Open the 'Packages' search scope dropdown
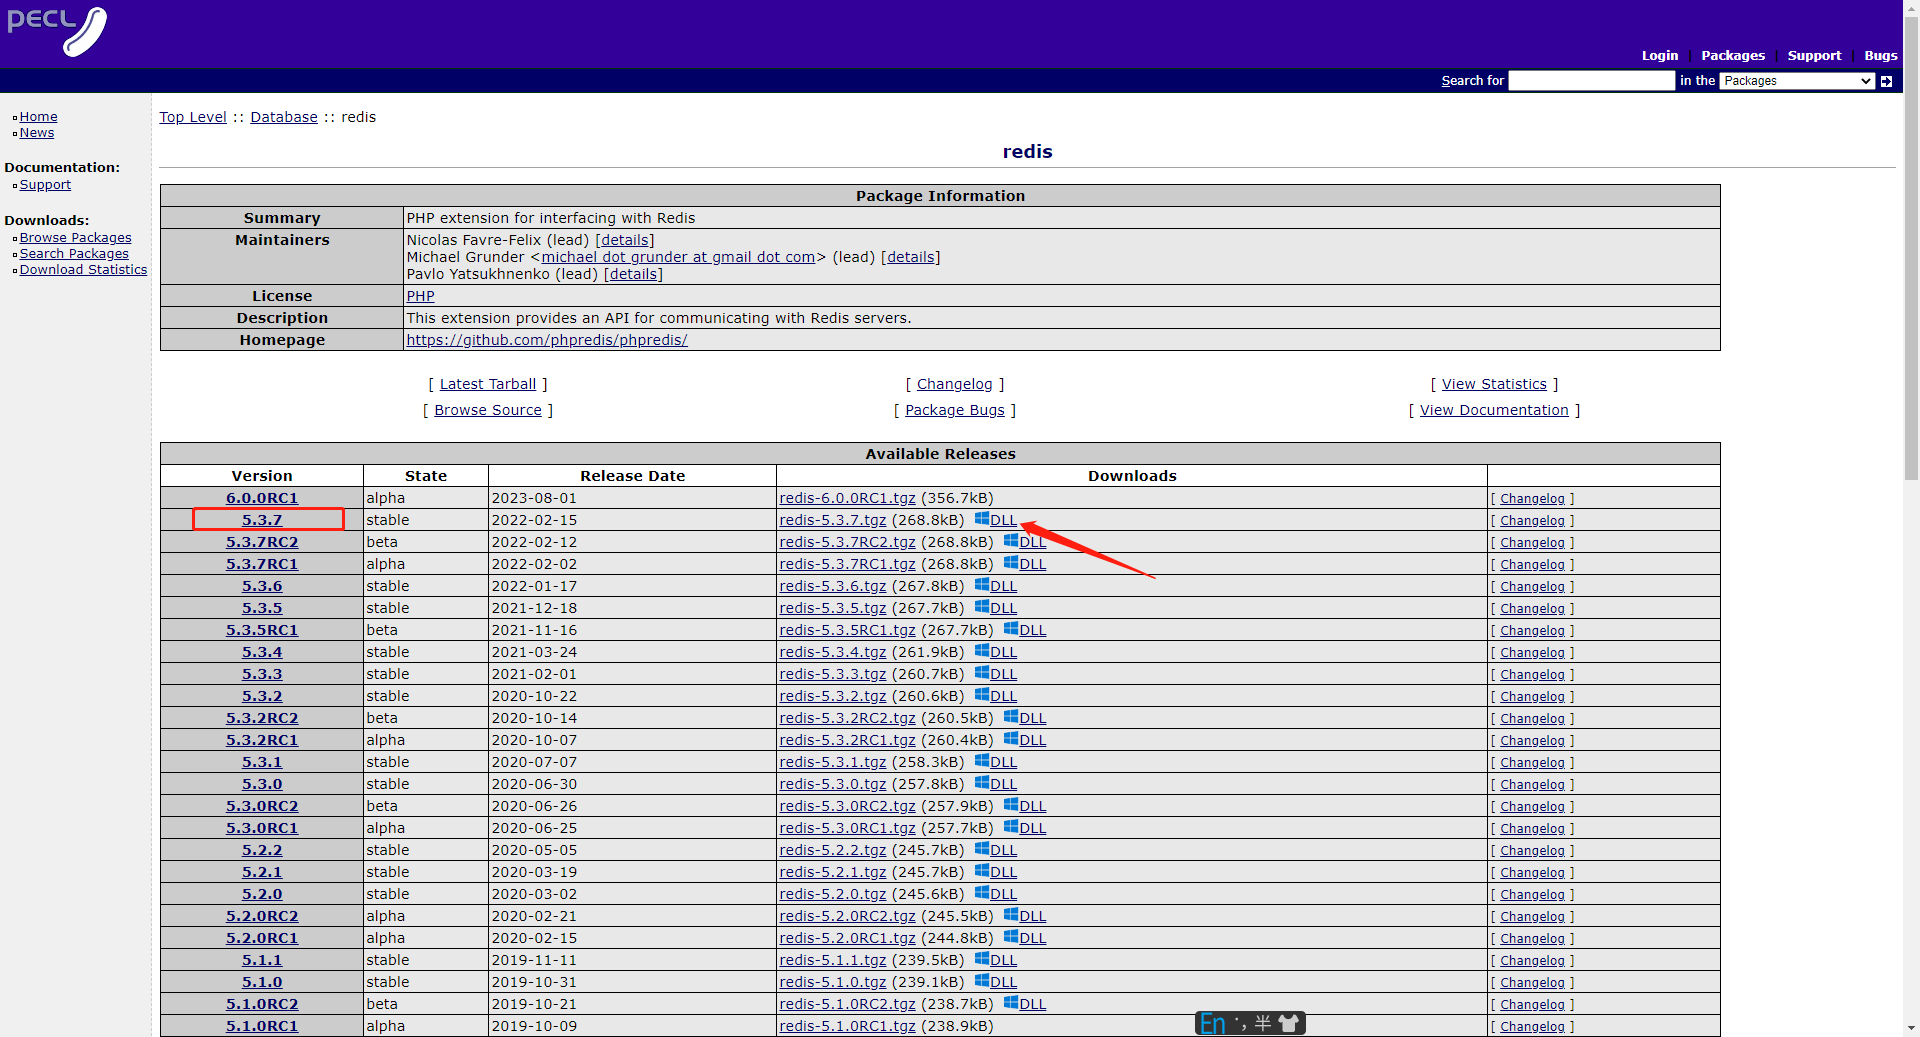Screen dimensions: 1920x1037 point(1796,81)
